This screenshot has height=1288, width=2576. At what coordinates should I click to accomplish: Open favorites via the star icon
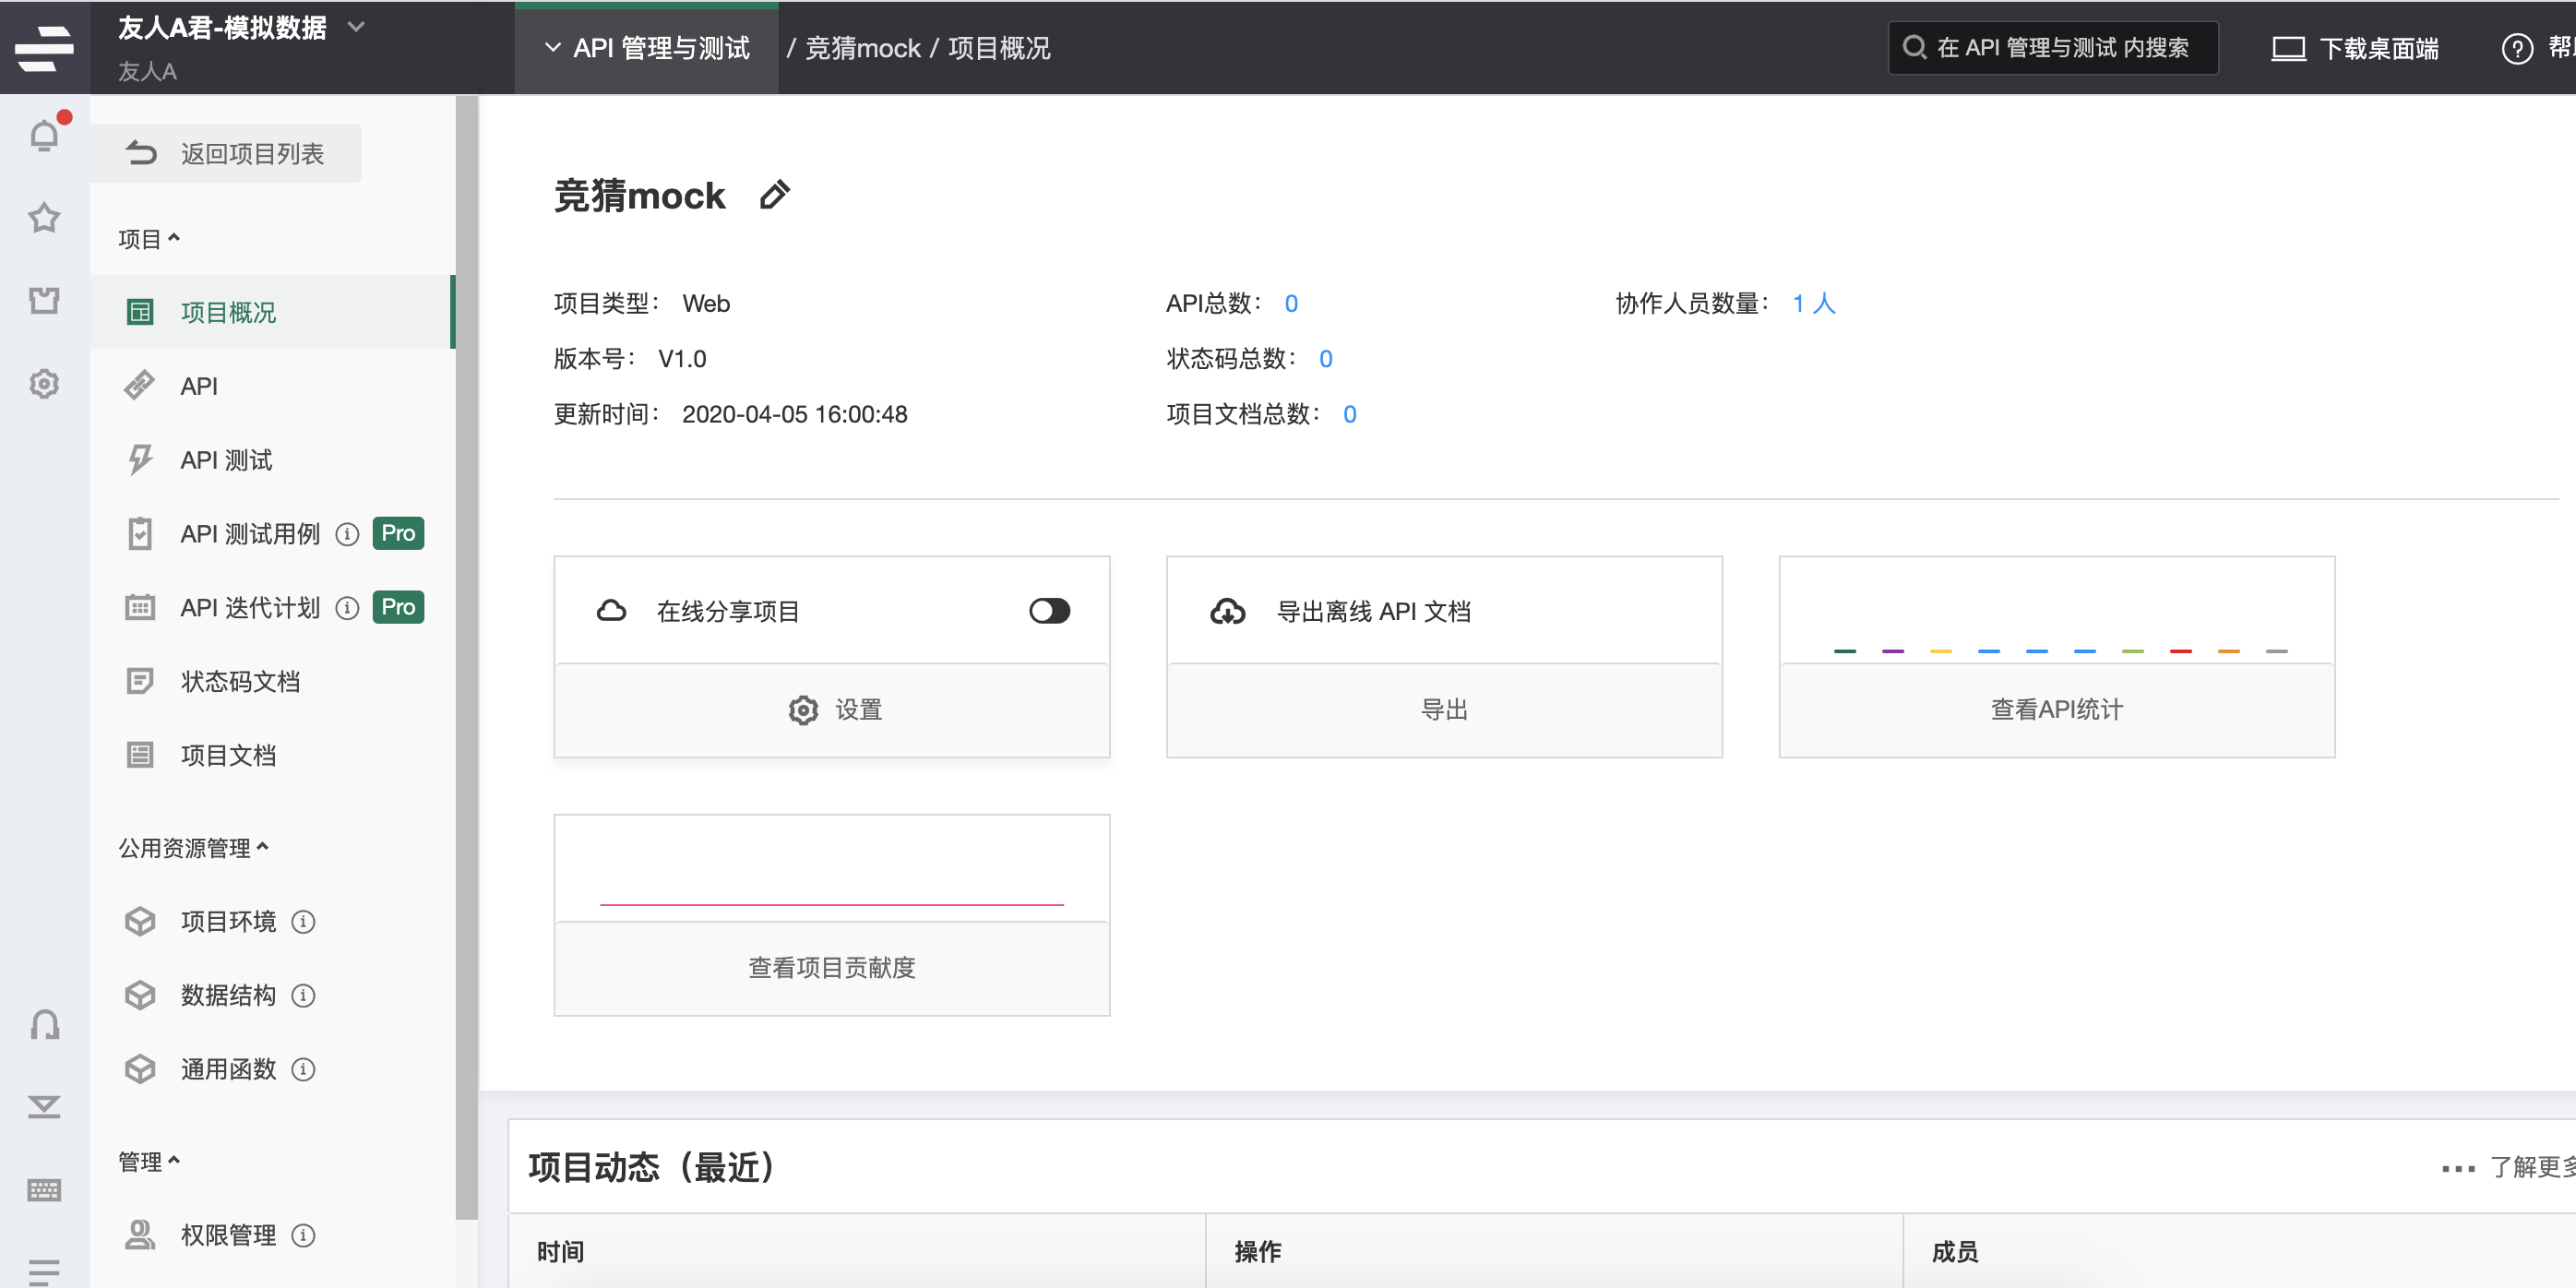(x=44, y=218)
